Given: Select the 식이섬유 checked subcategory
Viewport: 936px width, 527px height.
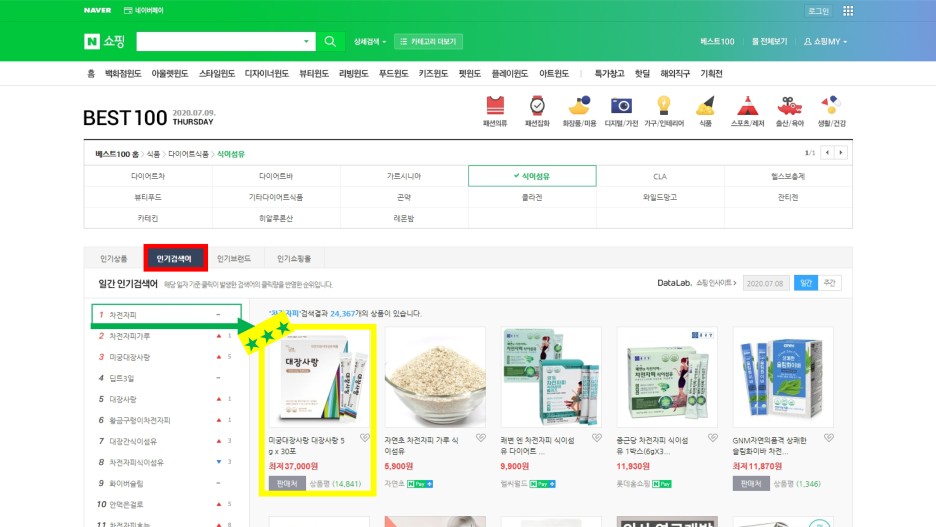Looking at the screenshot, I should click(x=532, y=176).
